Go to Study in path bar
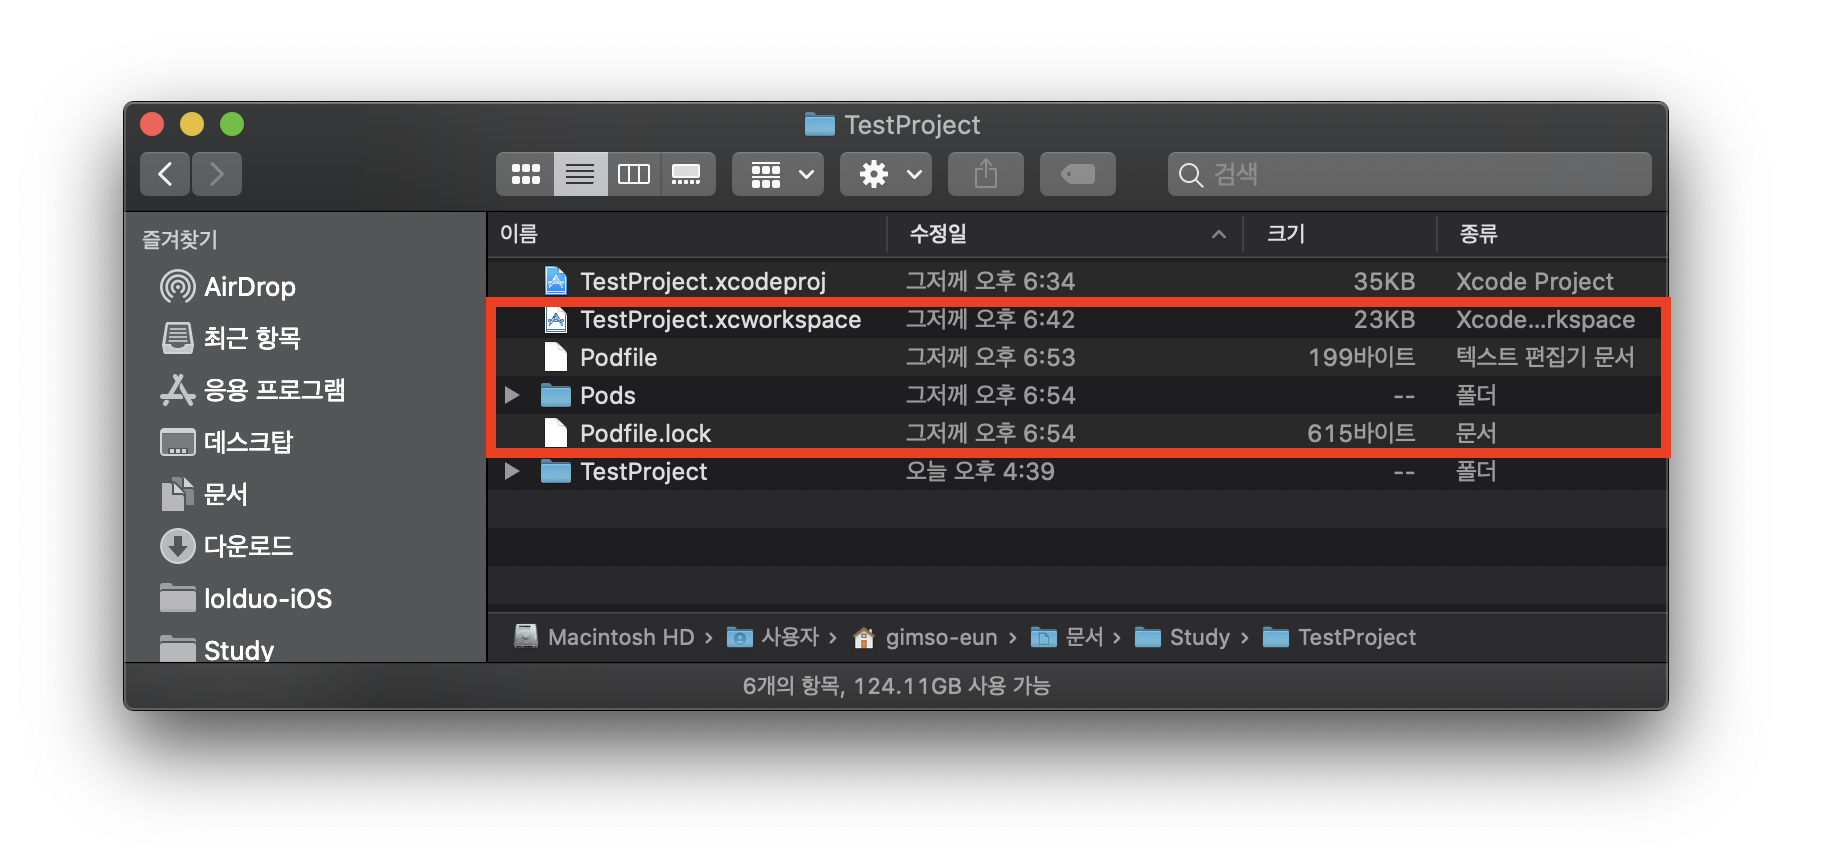 click(x=1182, y=637)
